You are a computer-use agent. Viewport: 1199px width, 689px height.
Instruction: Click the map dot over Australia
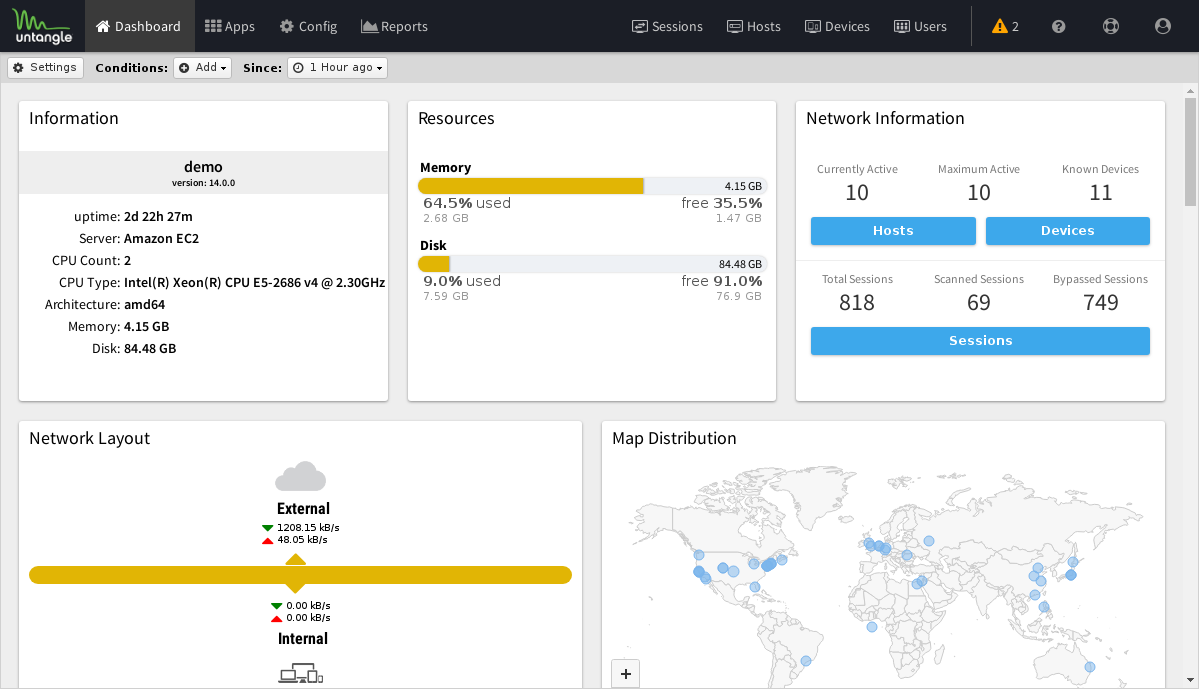click(x=1090, y=667)
